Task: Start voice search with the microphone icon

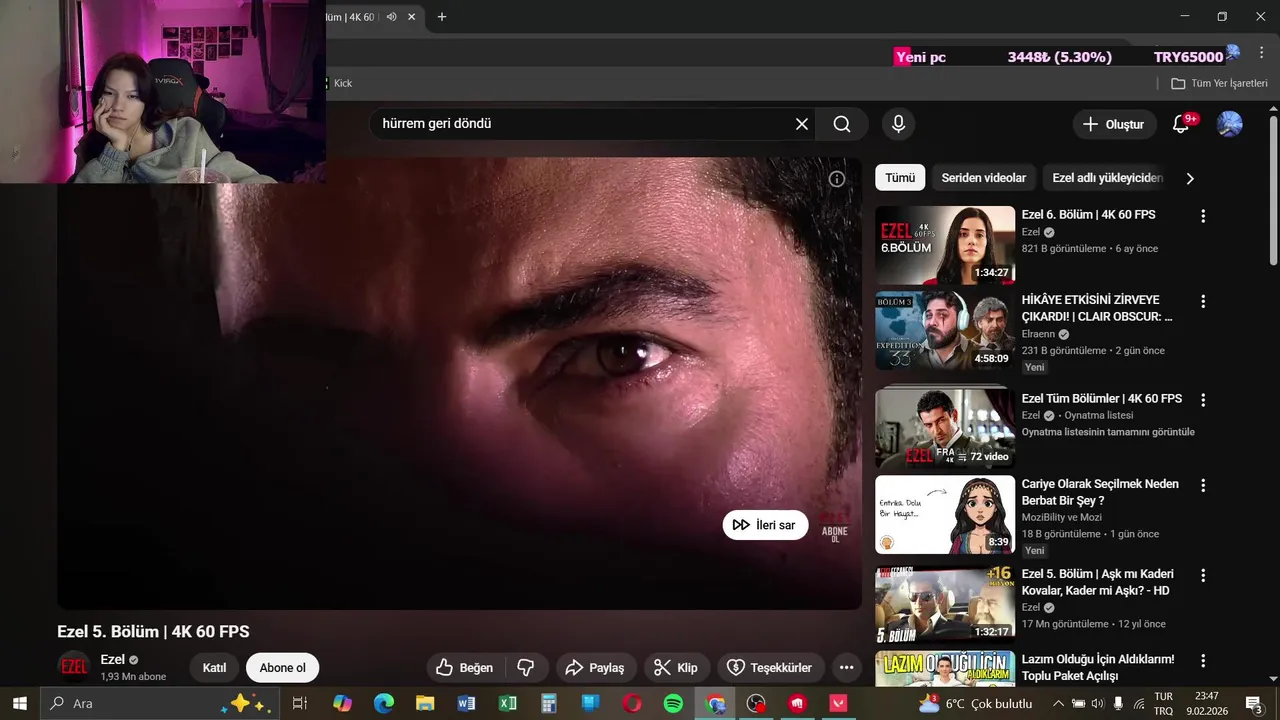Action: point(898,124)
